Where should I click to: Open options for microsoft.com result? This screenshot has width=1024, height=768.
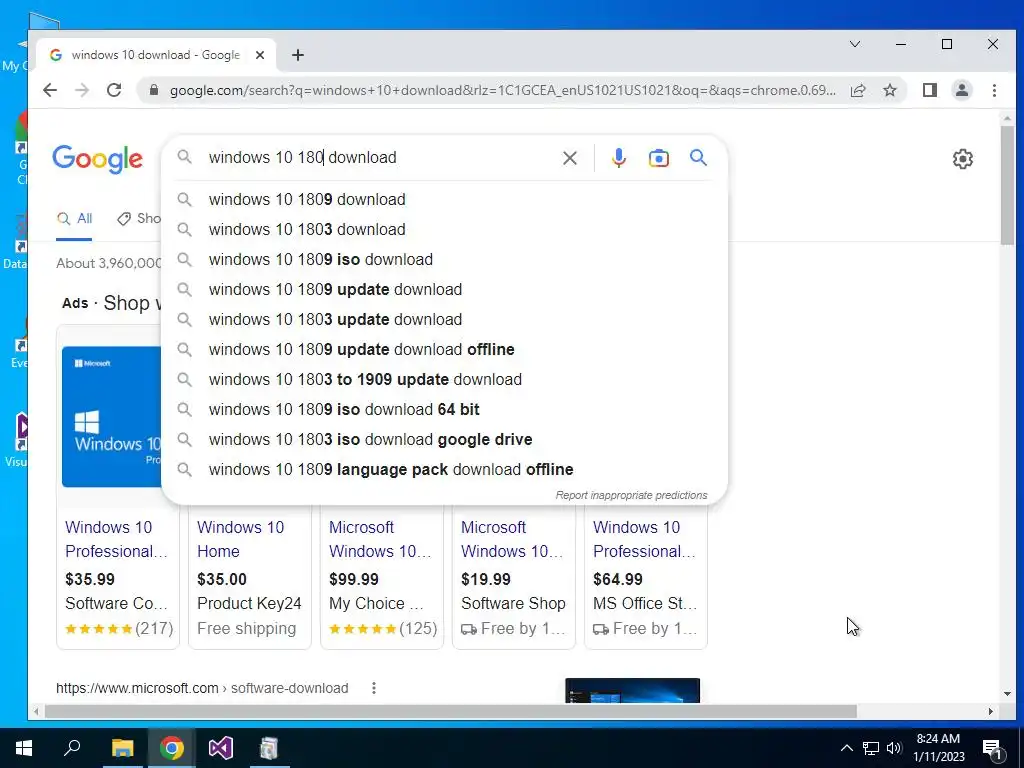[374, 688]
